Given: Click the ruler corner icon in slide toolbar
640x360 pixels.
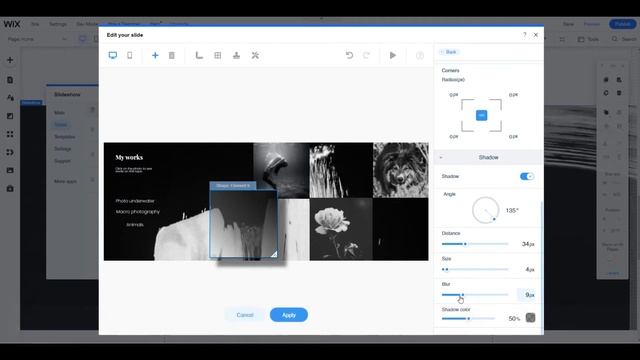Looking at the screenshot, I should 199,55.
